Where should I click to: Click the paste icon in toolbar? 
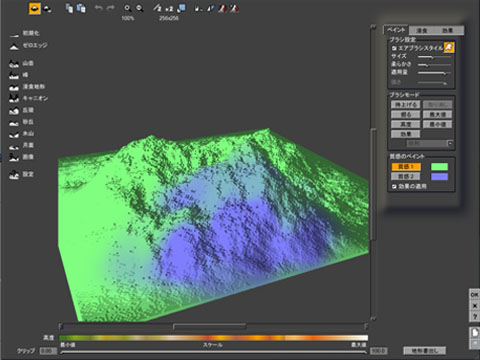click(x=81, y=8)
